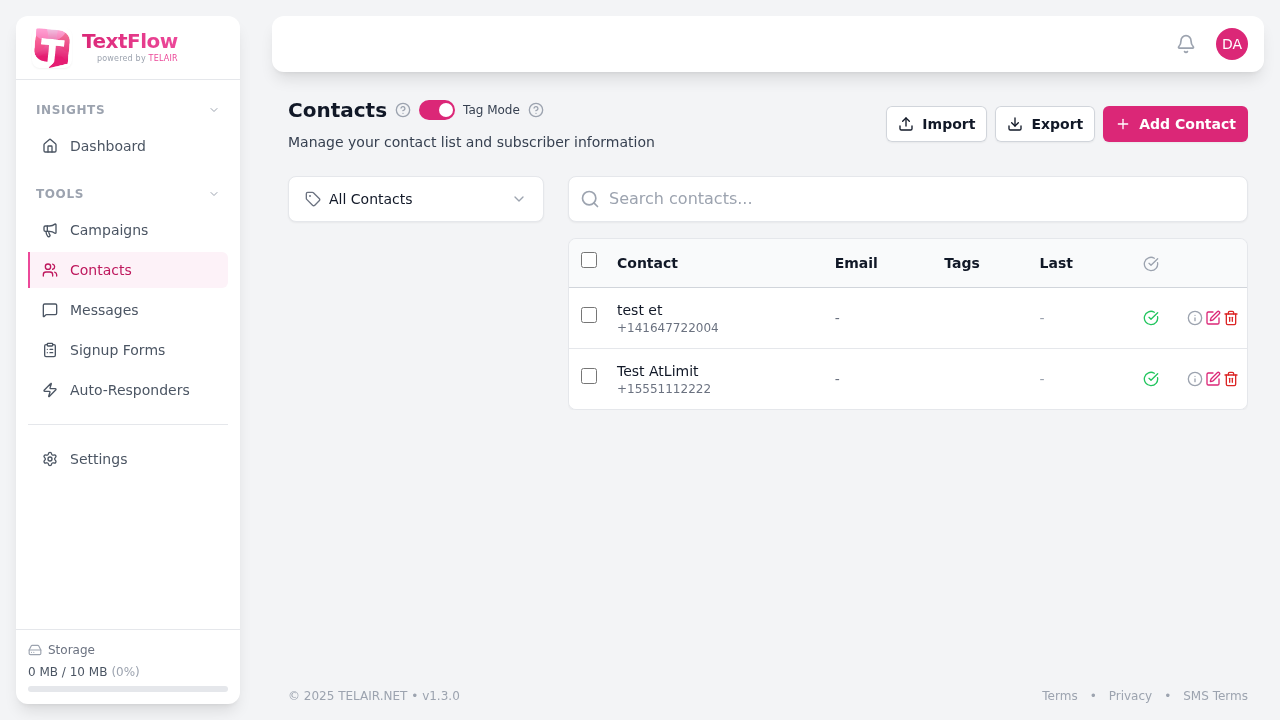Click the Add Contact button

[1175, 124]
